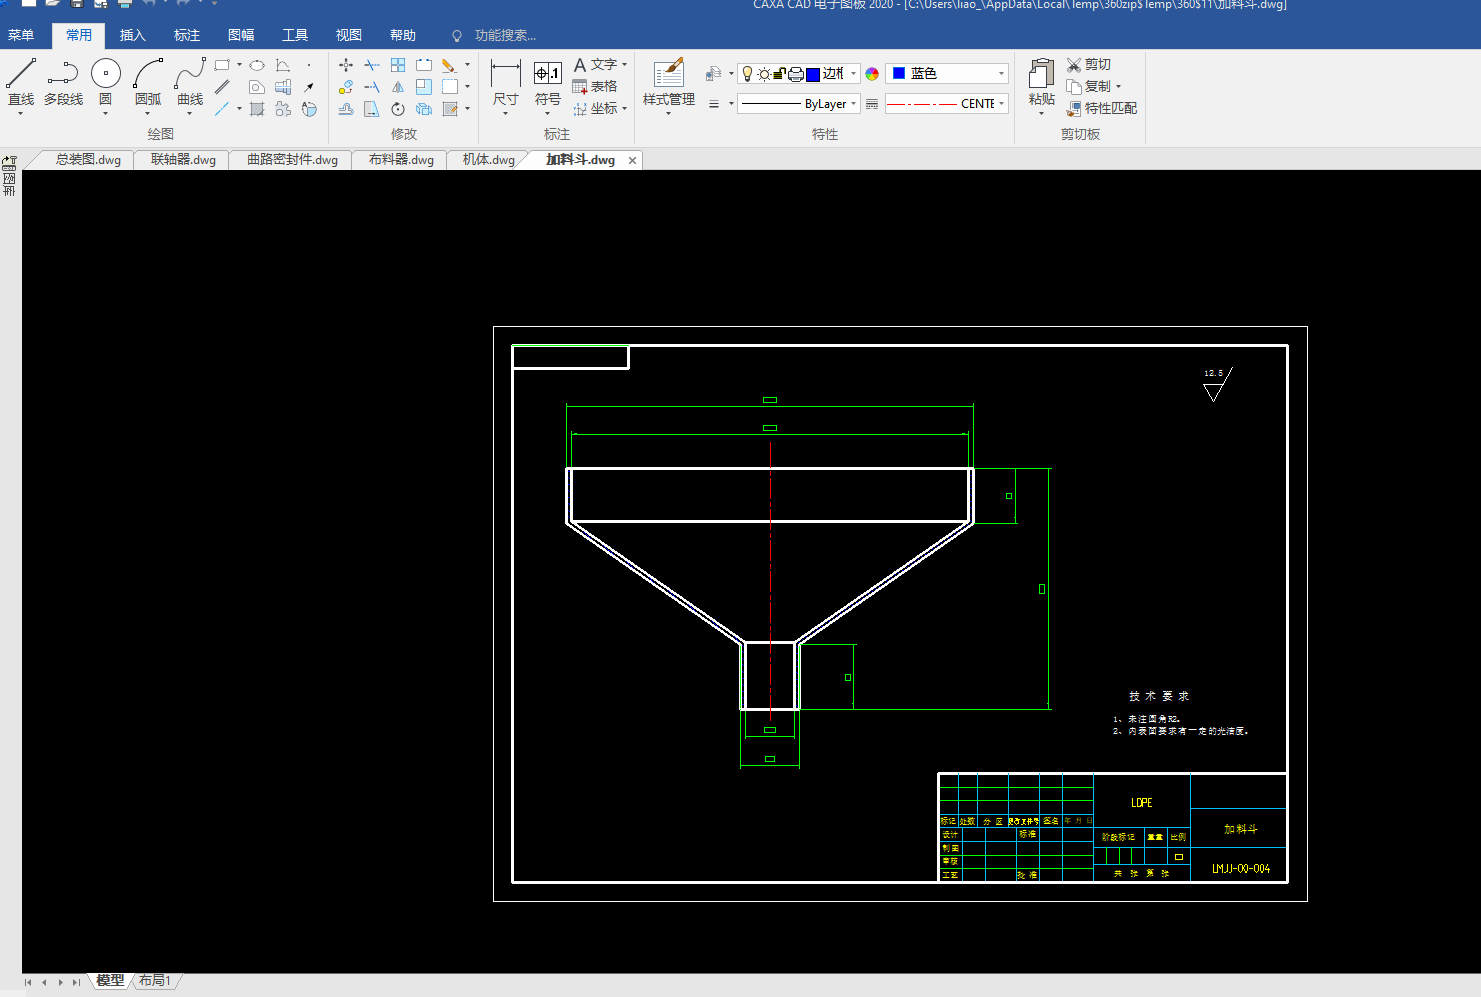Open the 布料器.dwg document tab
This screenshot has height=997, width=1481.
pos(401,160)
